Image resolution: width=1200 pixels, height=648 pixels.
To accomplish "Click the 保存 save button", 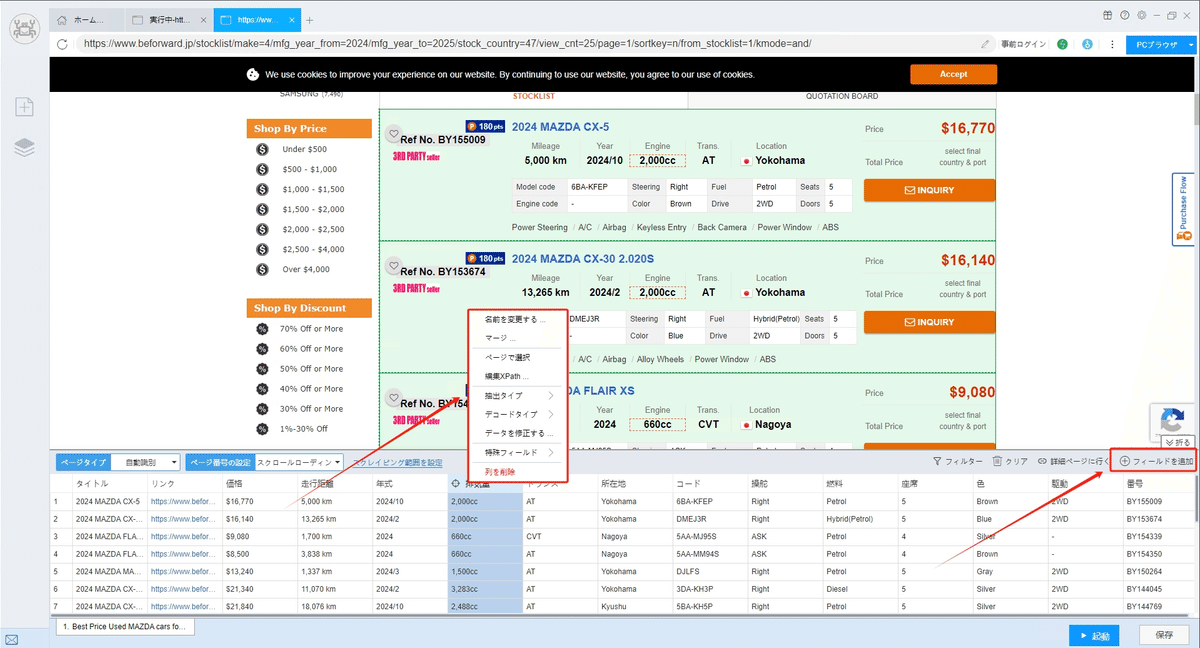I will coord(1164,635).
